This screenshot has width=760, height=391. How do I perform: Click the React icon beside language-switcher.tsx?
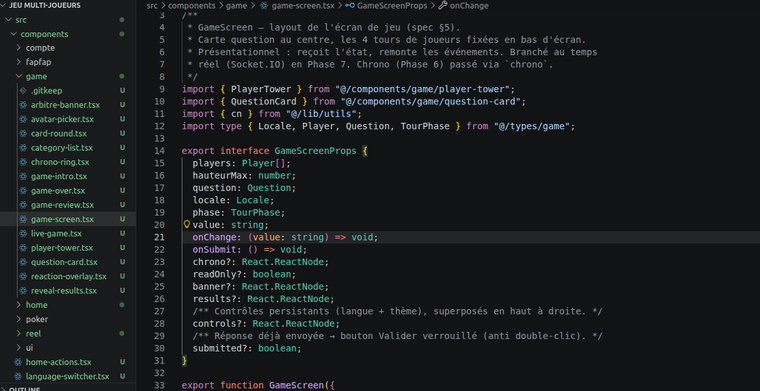(17, 376)
